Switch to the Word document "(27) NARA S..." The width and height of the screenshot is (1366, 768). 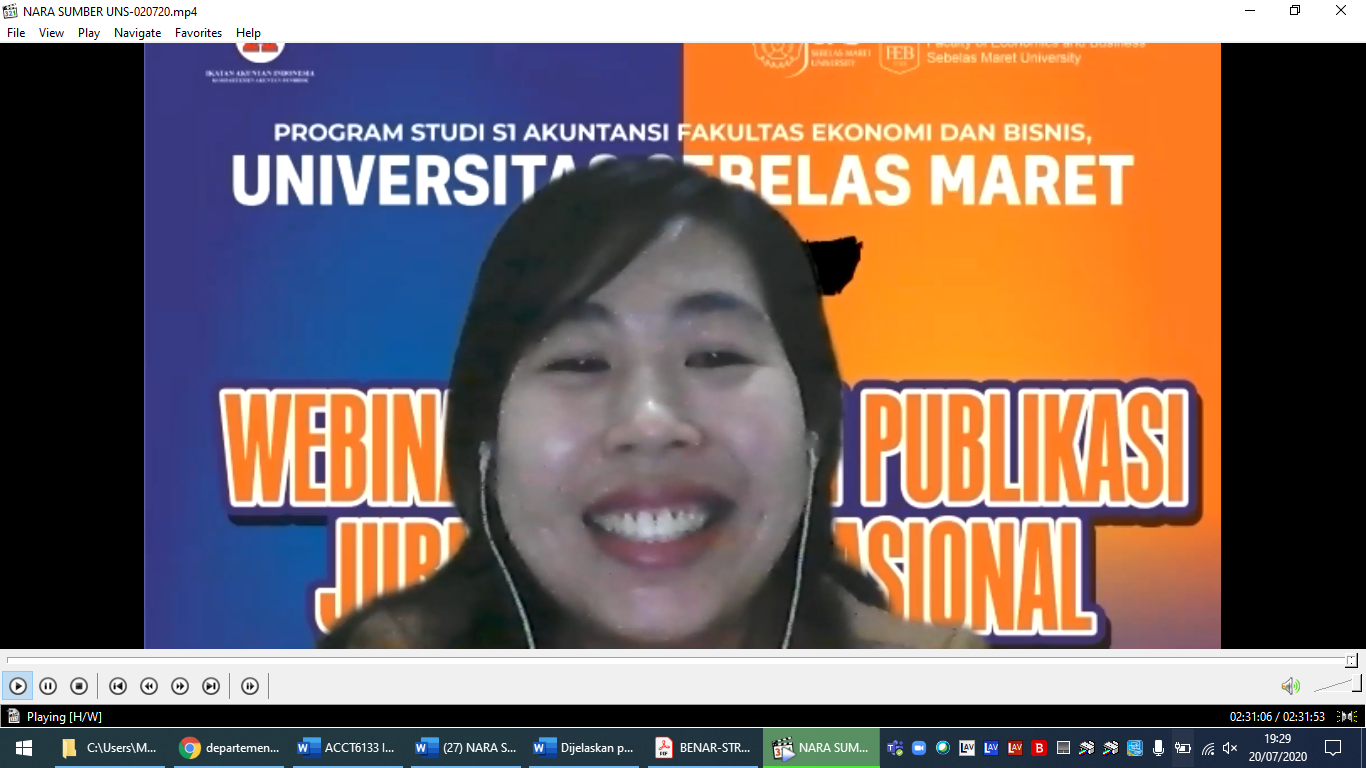point(465,748)
